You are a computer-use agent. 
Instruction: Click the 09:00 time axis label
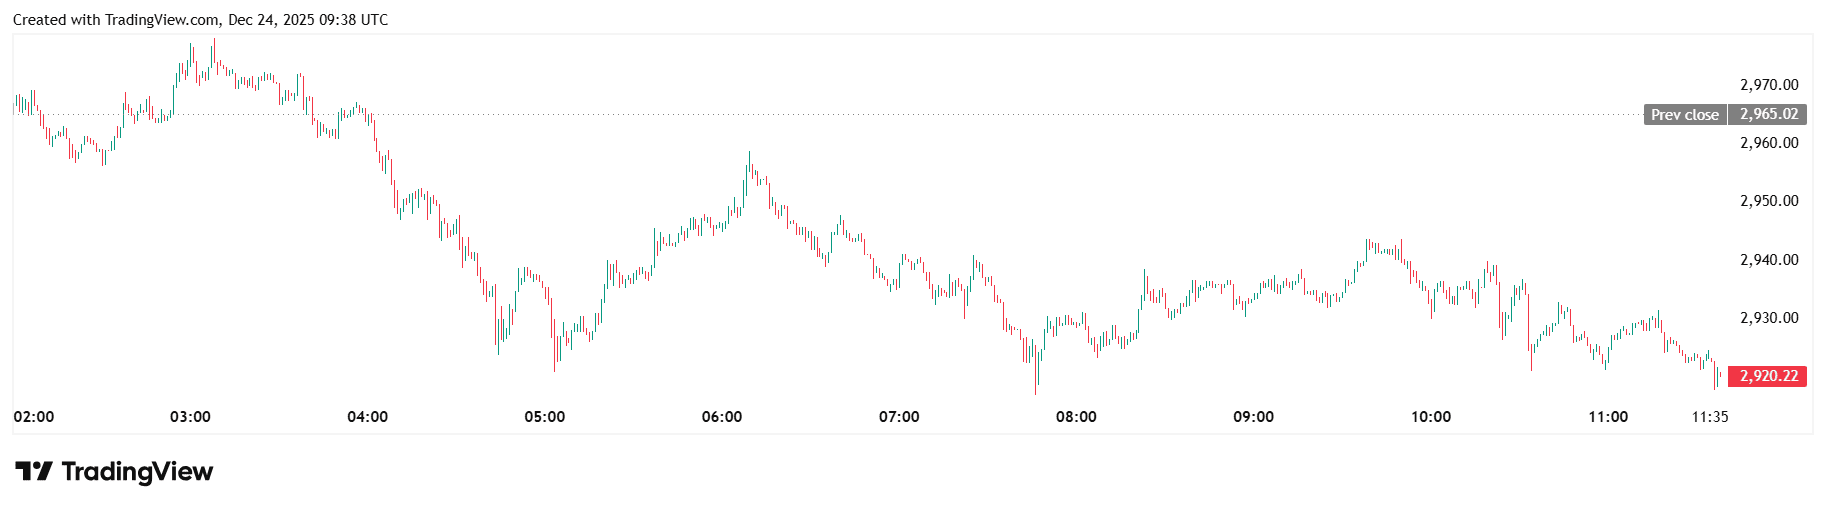point(1253,417)
